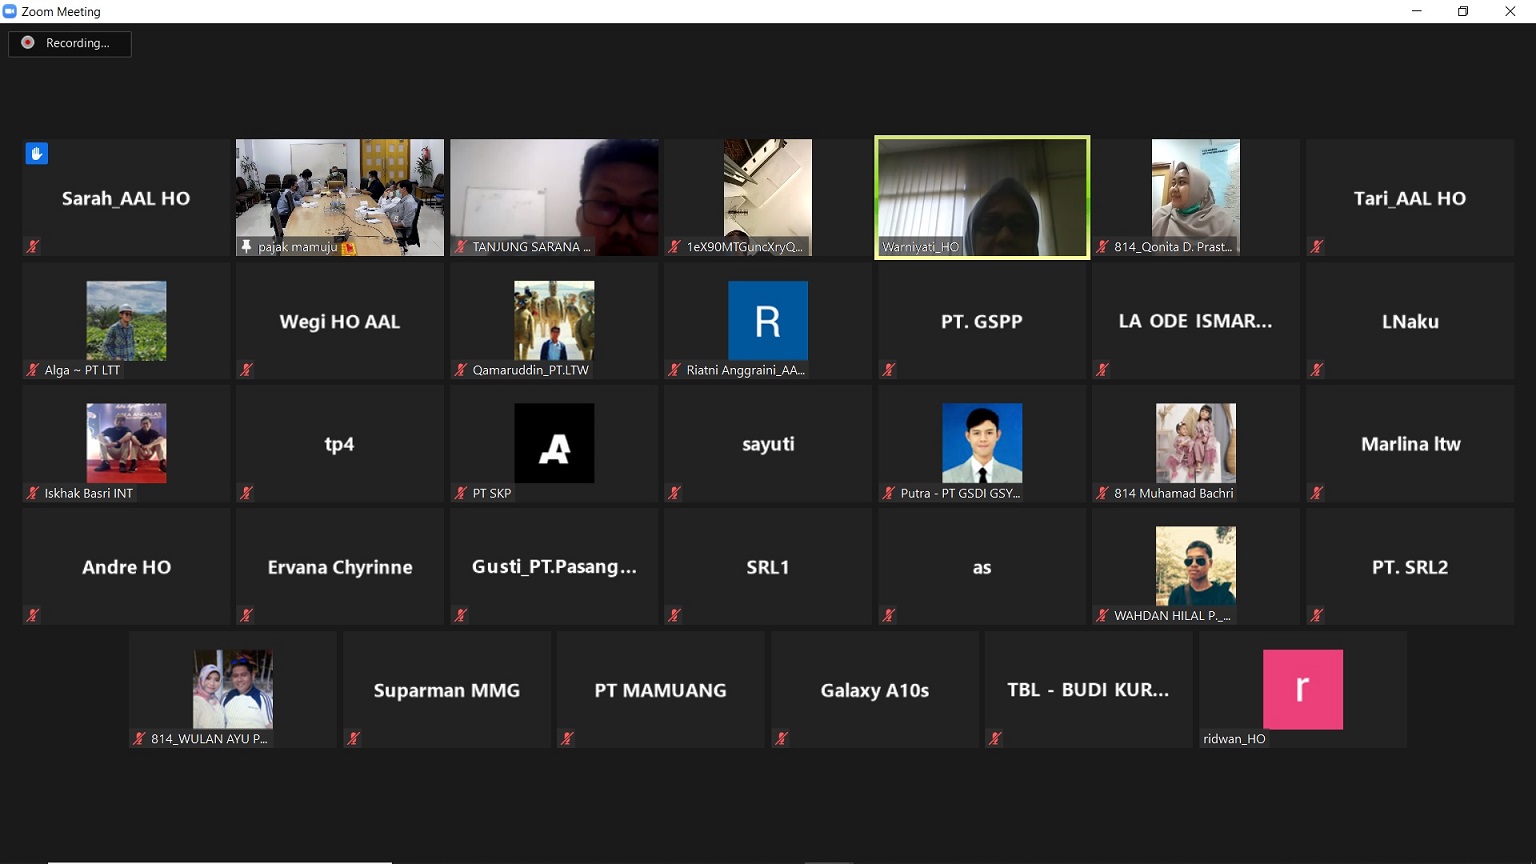Image resolution: width=1536 pixels, height=864 pixels.
Task: Click the muted mic icon on Tari_AAL HO tile
Action: click(x=1316, y=247)
